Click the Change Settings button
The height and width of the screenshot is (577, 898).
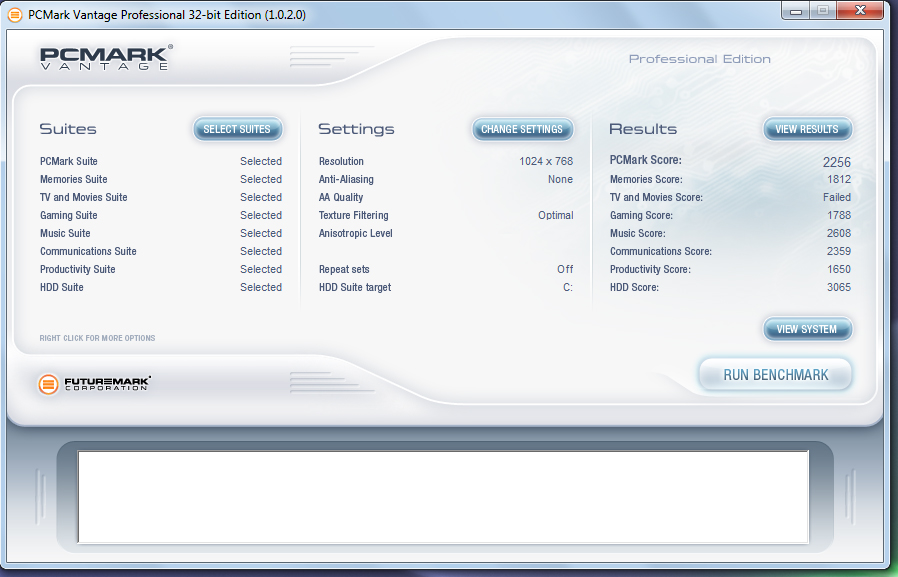522,129
